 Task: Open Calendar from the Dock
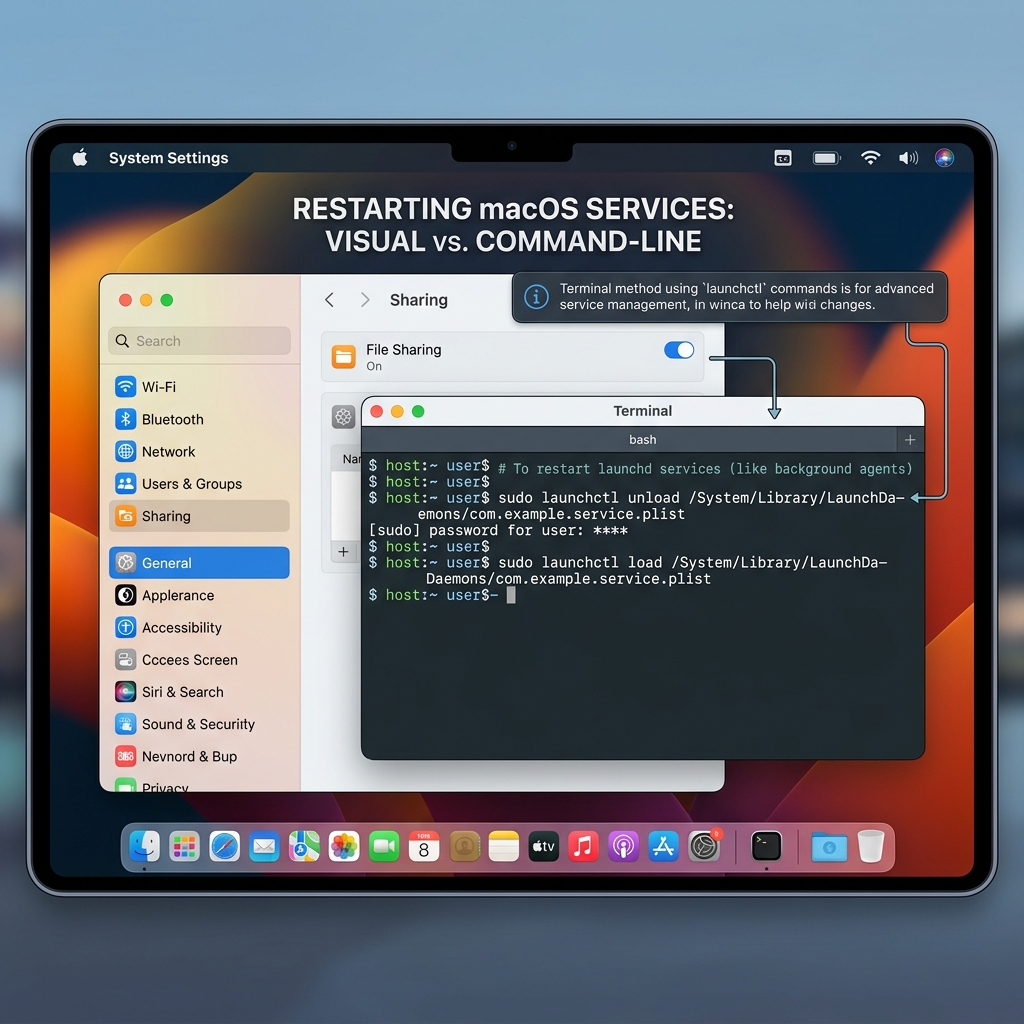[x=424, y=847]
